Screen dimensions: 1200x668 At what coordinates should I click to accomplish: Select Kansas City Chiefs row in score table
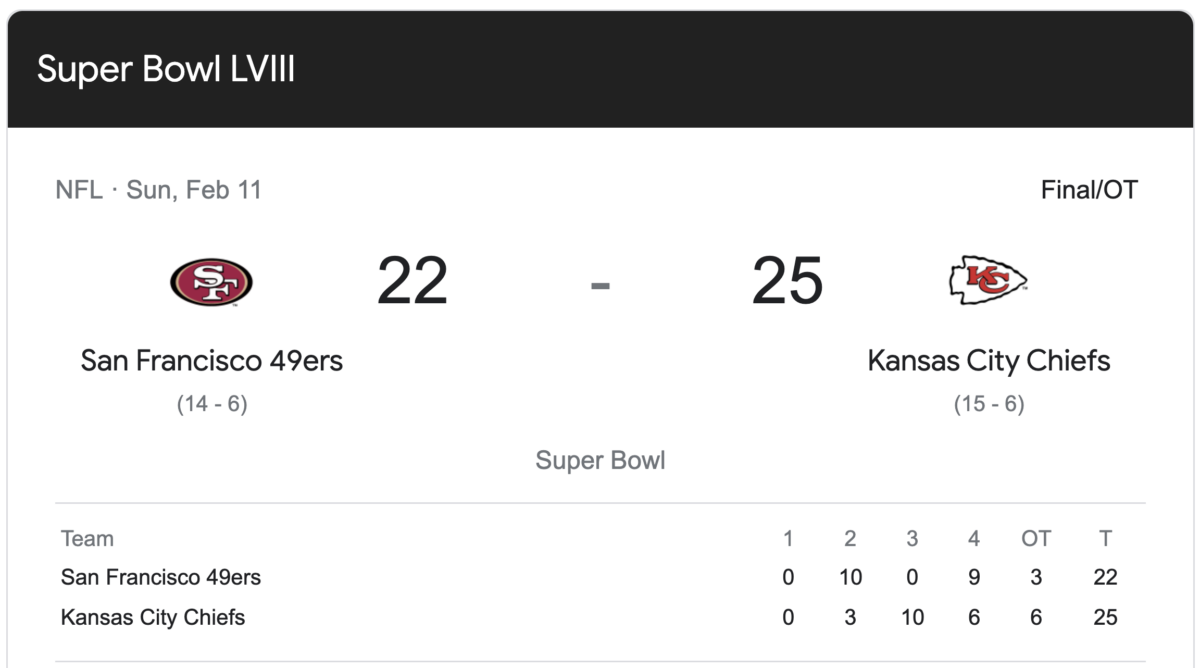coord(600,617)
